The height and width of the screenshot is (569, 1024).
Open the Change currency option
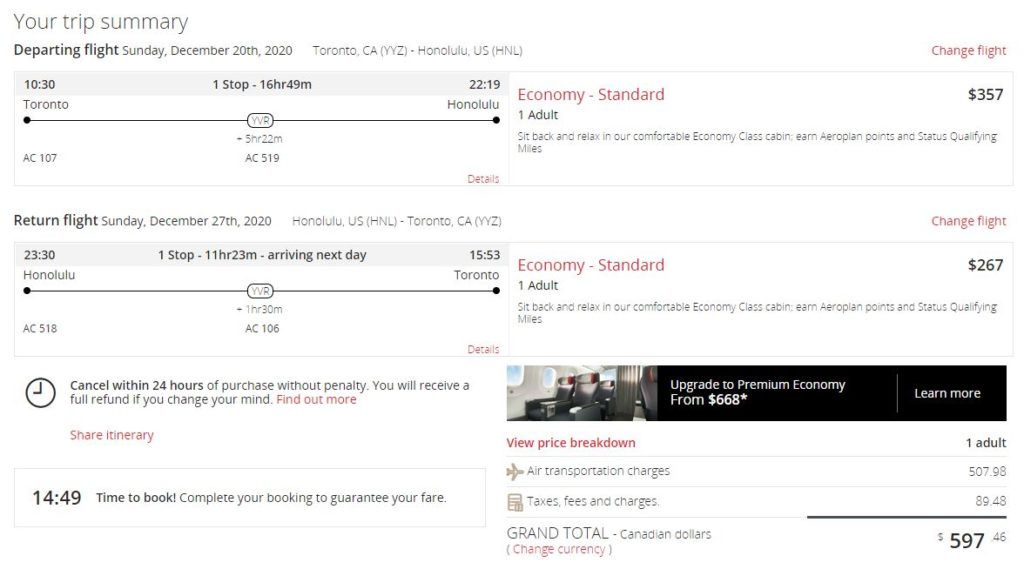[x=559, y=549]
